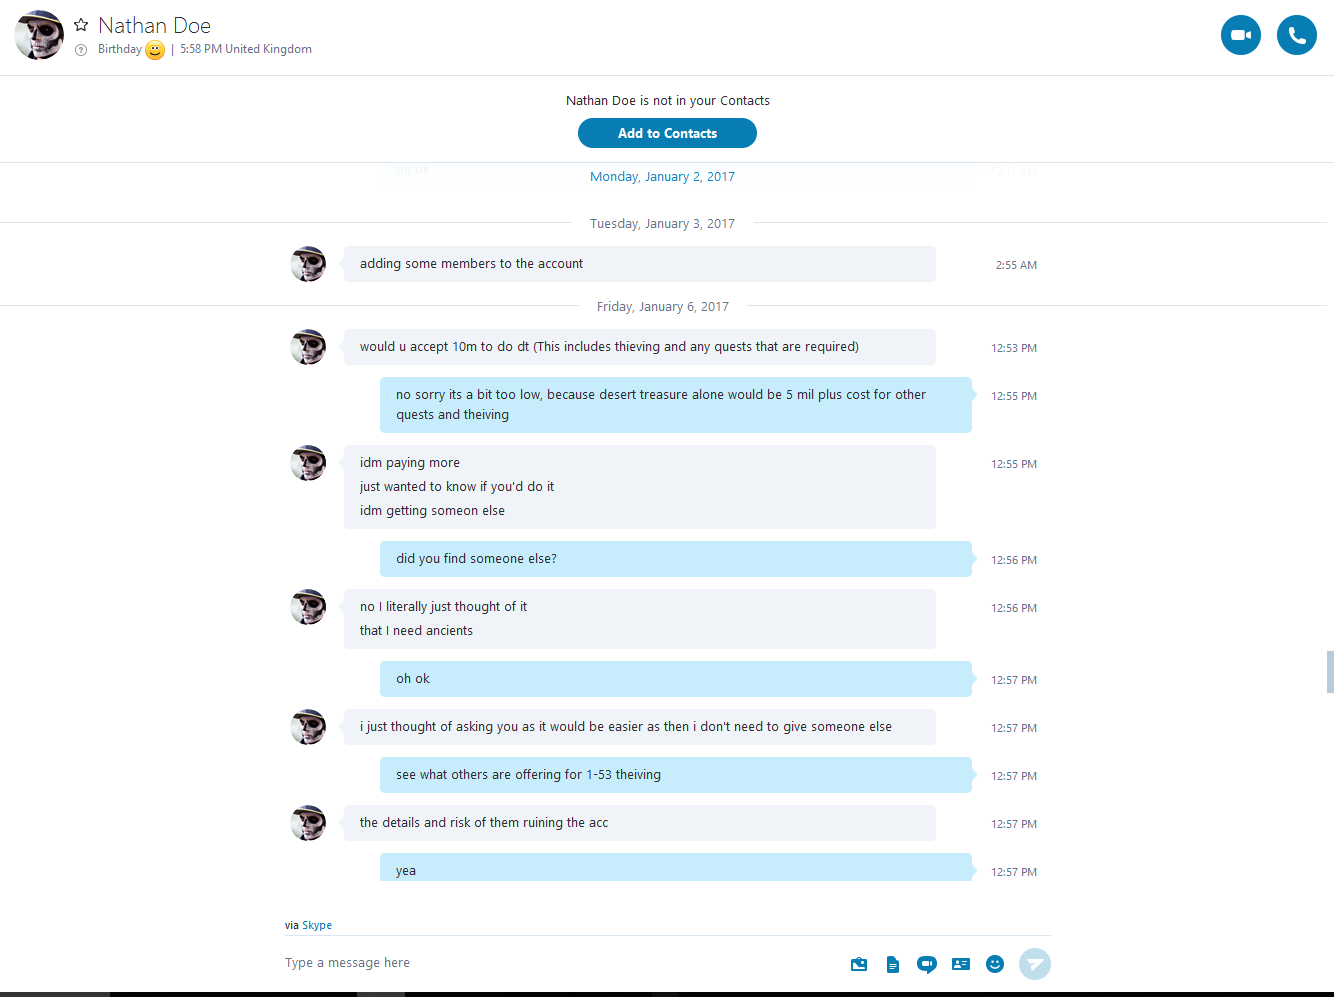Click the Nathan Doe name heading
Image resolution: width=1334 pixels, height=997 pixels.
tap(154, 26)
